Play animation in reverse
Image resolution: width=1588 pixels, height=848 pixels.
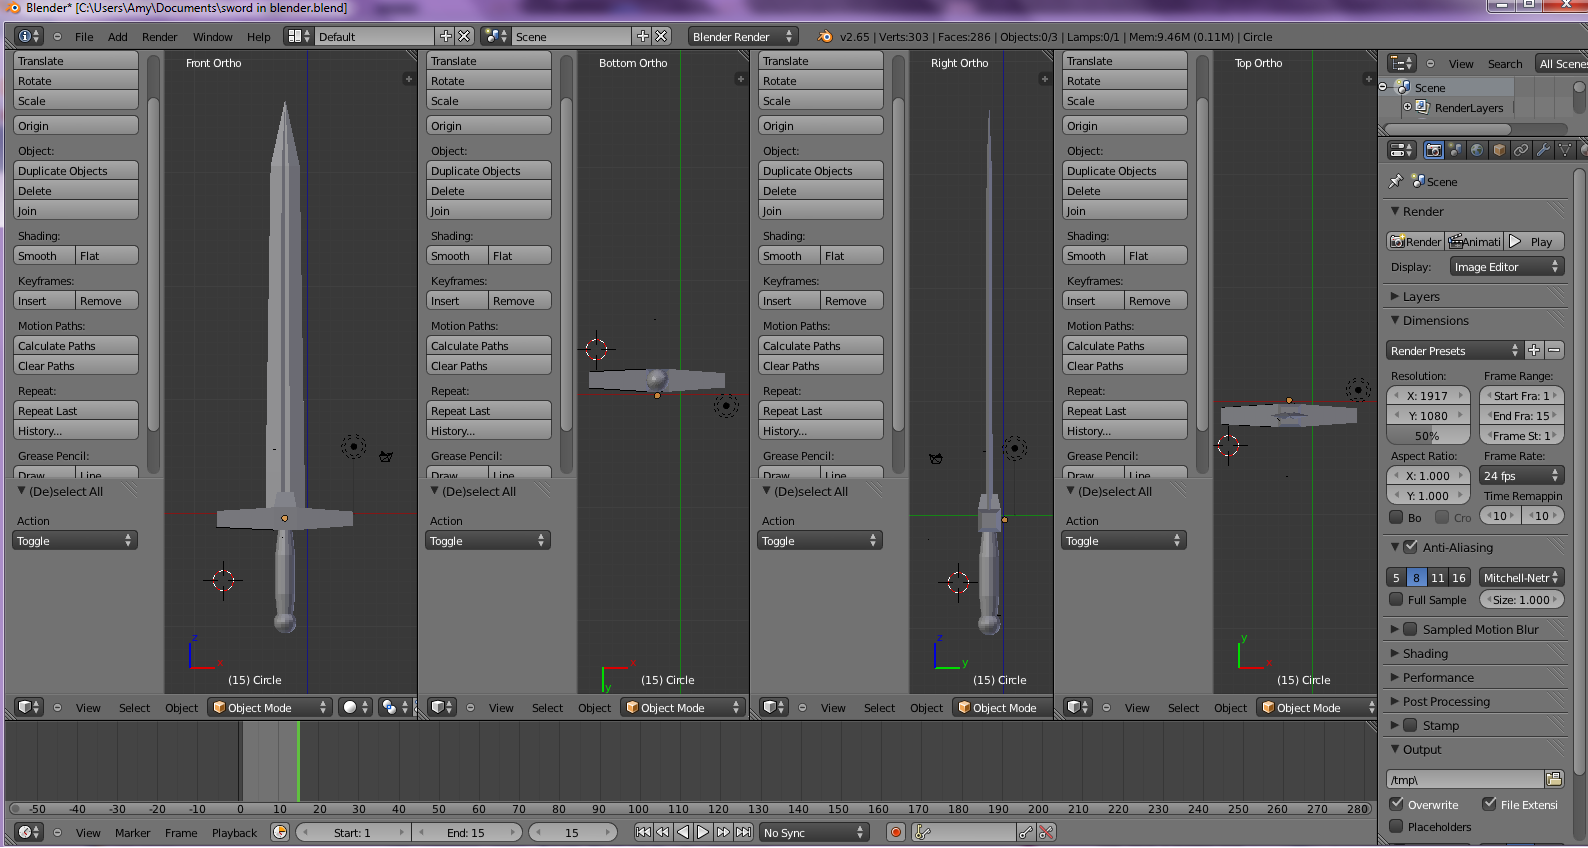coord(683,832)
